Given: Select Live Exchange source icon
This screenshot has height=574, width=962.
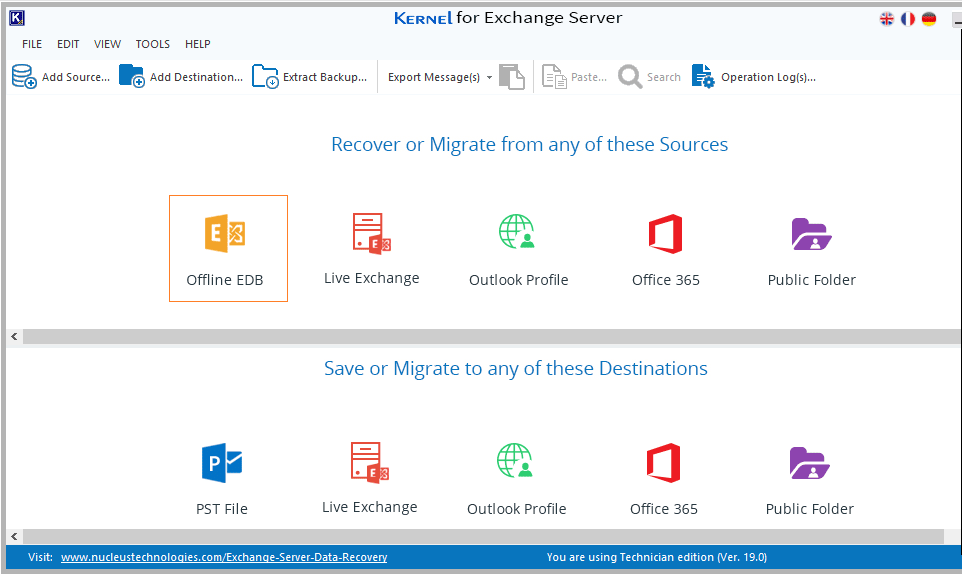Looking at the screenshot, I should coord(372,233).
